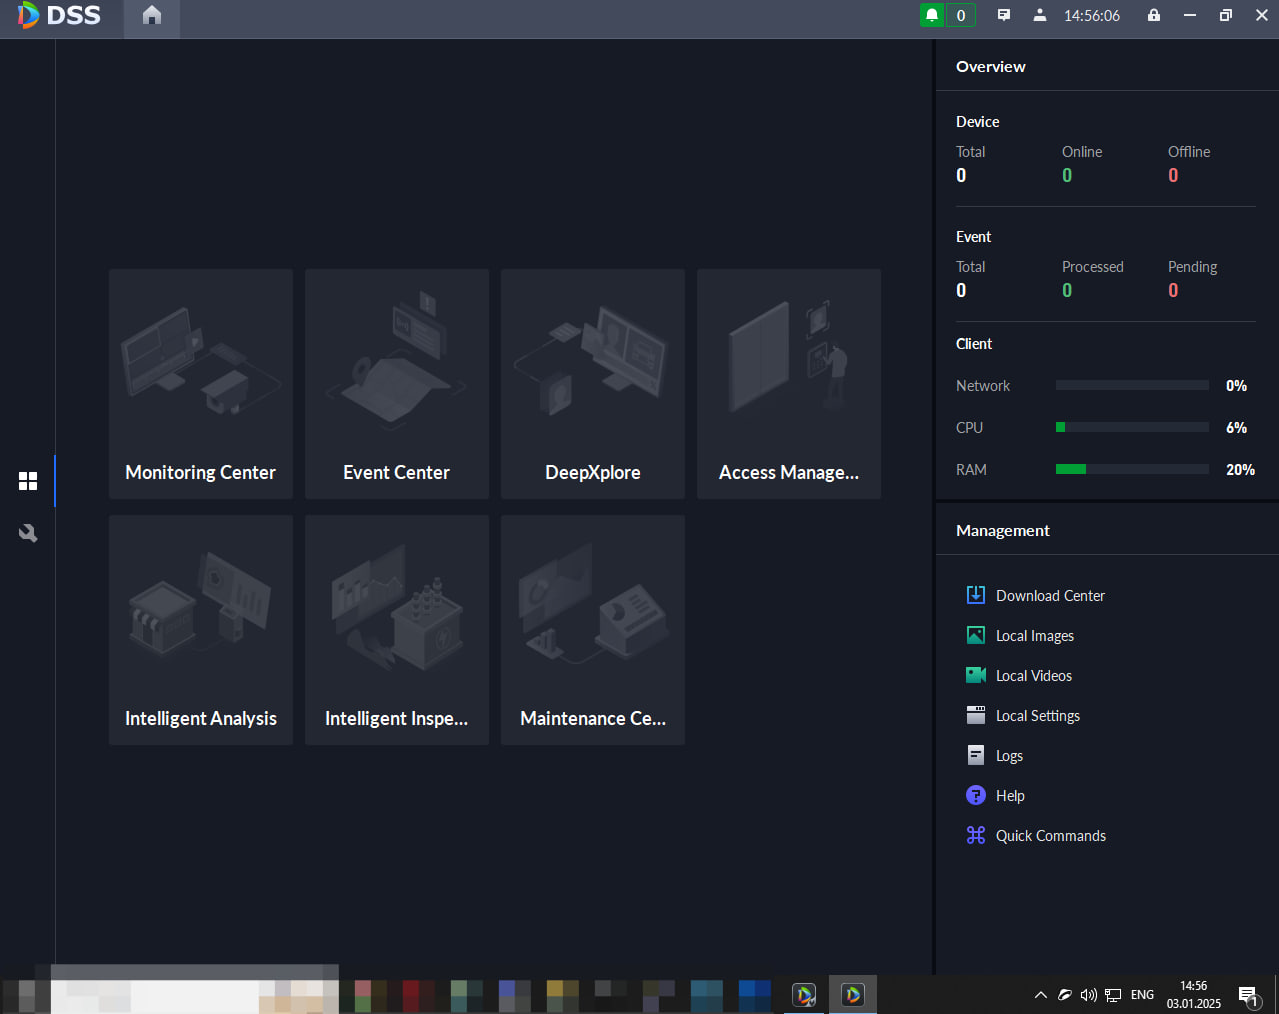Launch the DeepXplore tile
The height and width of the screenshot is (1014, 1279).
593,384
